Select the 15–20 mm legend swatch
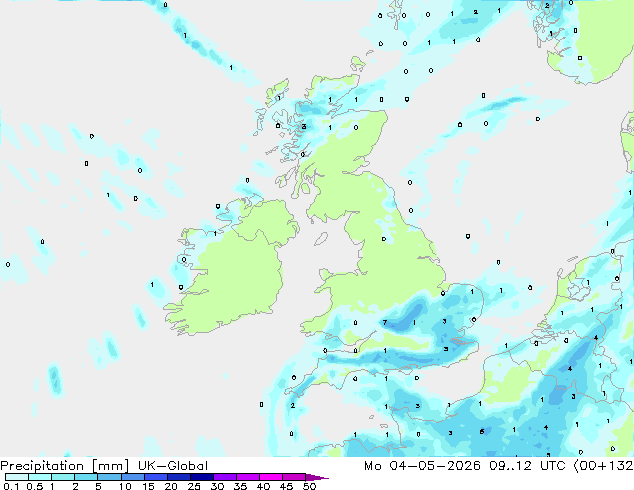 click(x=155, y=477)
